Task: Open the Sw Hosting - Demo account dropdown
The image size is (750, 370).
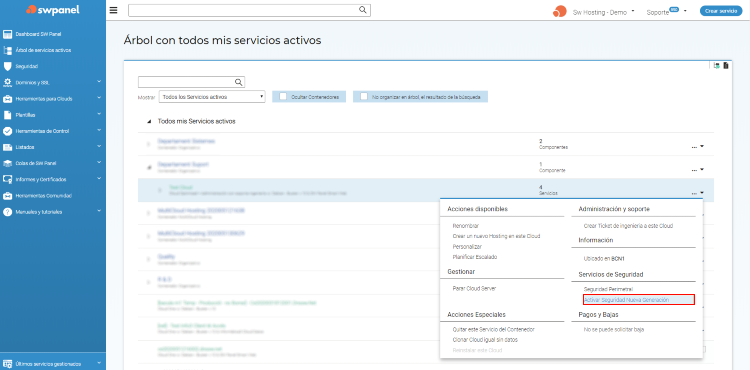Action: tap(633, 11)
